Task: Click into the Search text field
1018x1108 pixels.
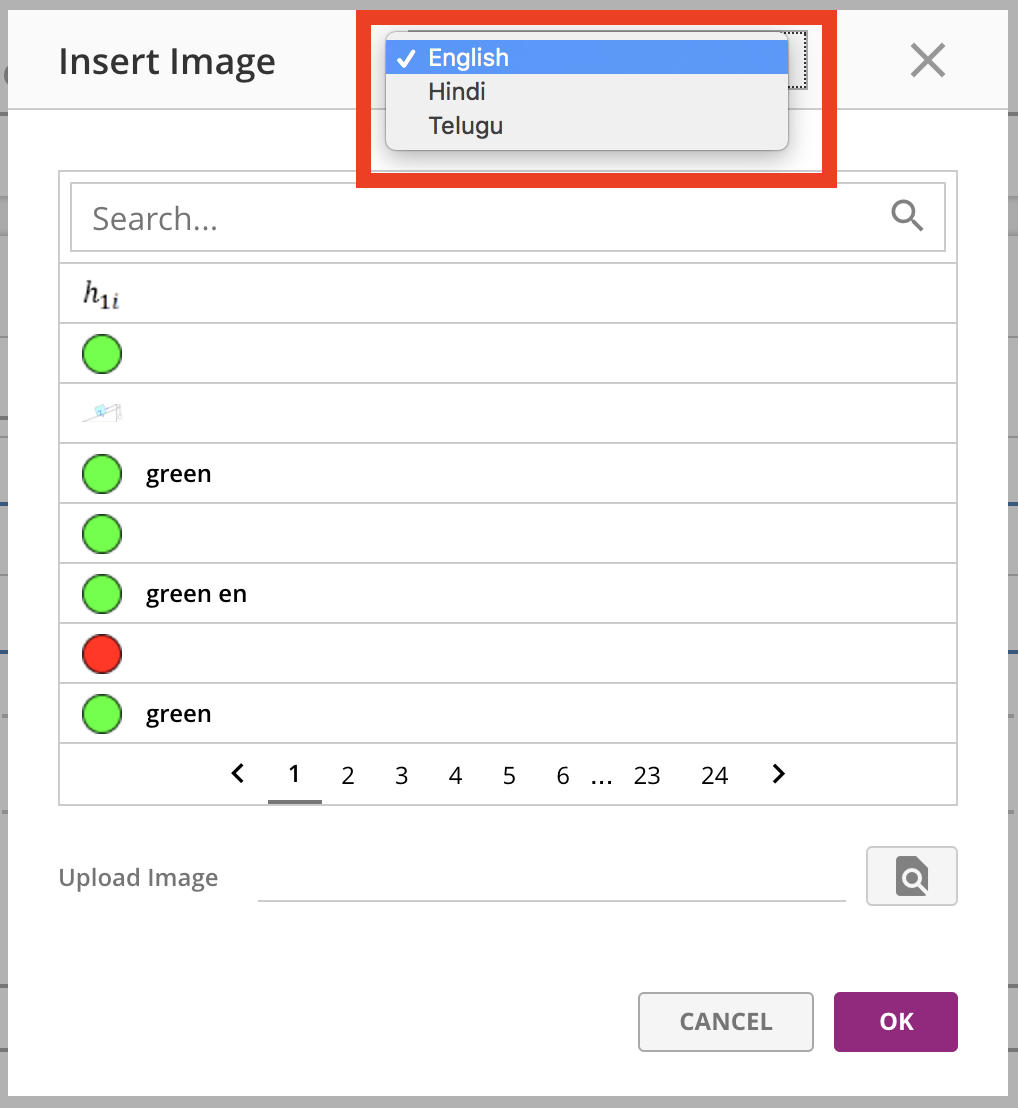Action: pos(480,218)
